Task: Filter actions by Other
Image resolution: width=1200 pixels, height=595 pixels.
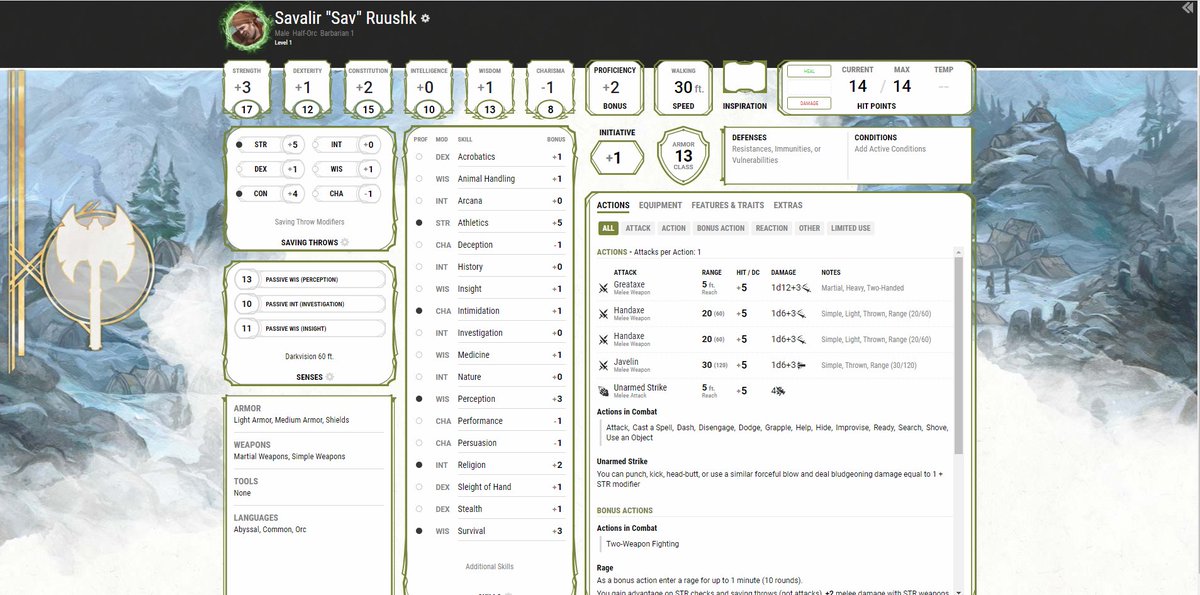Action: [809, 228]
